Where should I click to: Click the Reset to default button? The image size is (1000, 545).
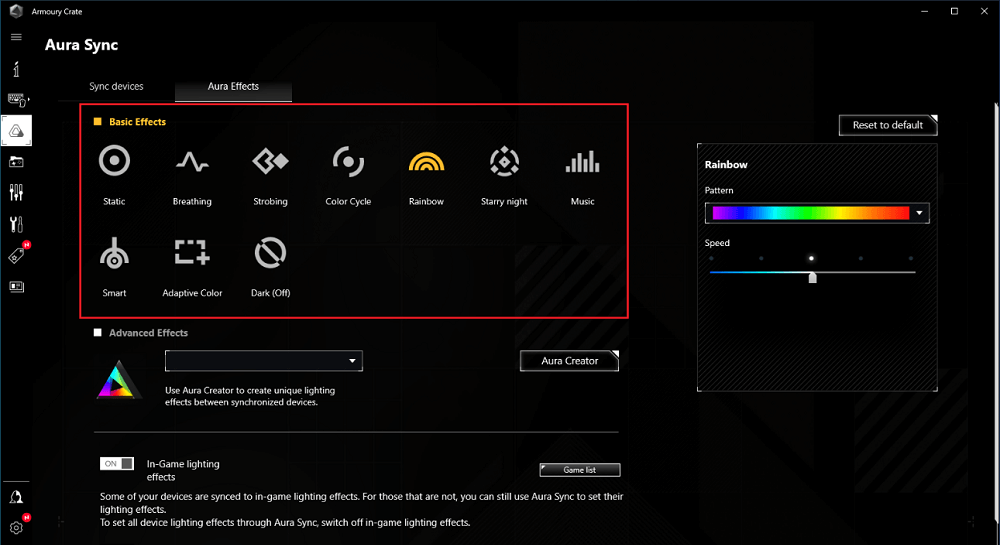click(888, 125)
